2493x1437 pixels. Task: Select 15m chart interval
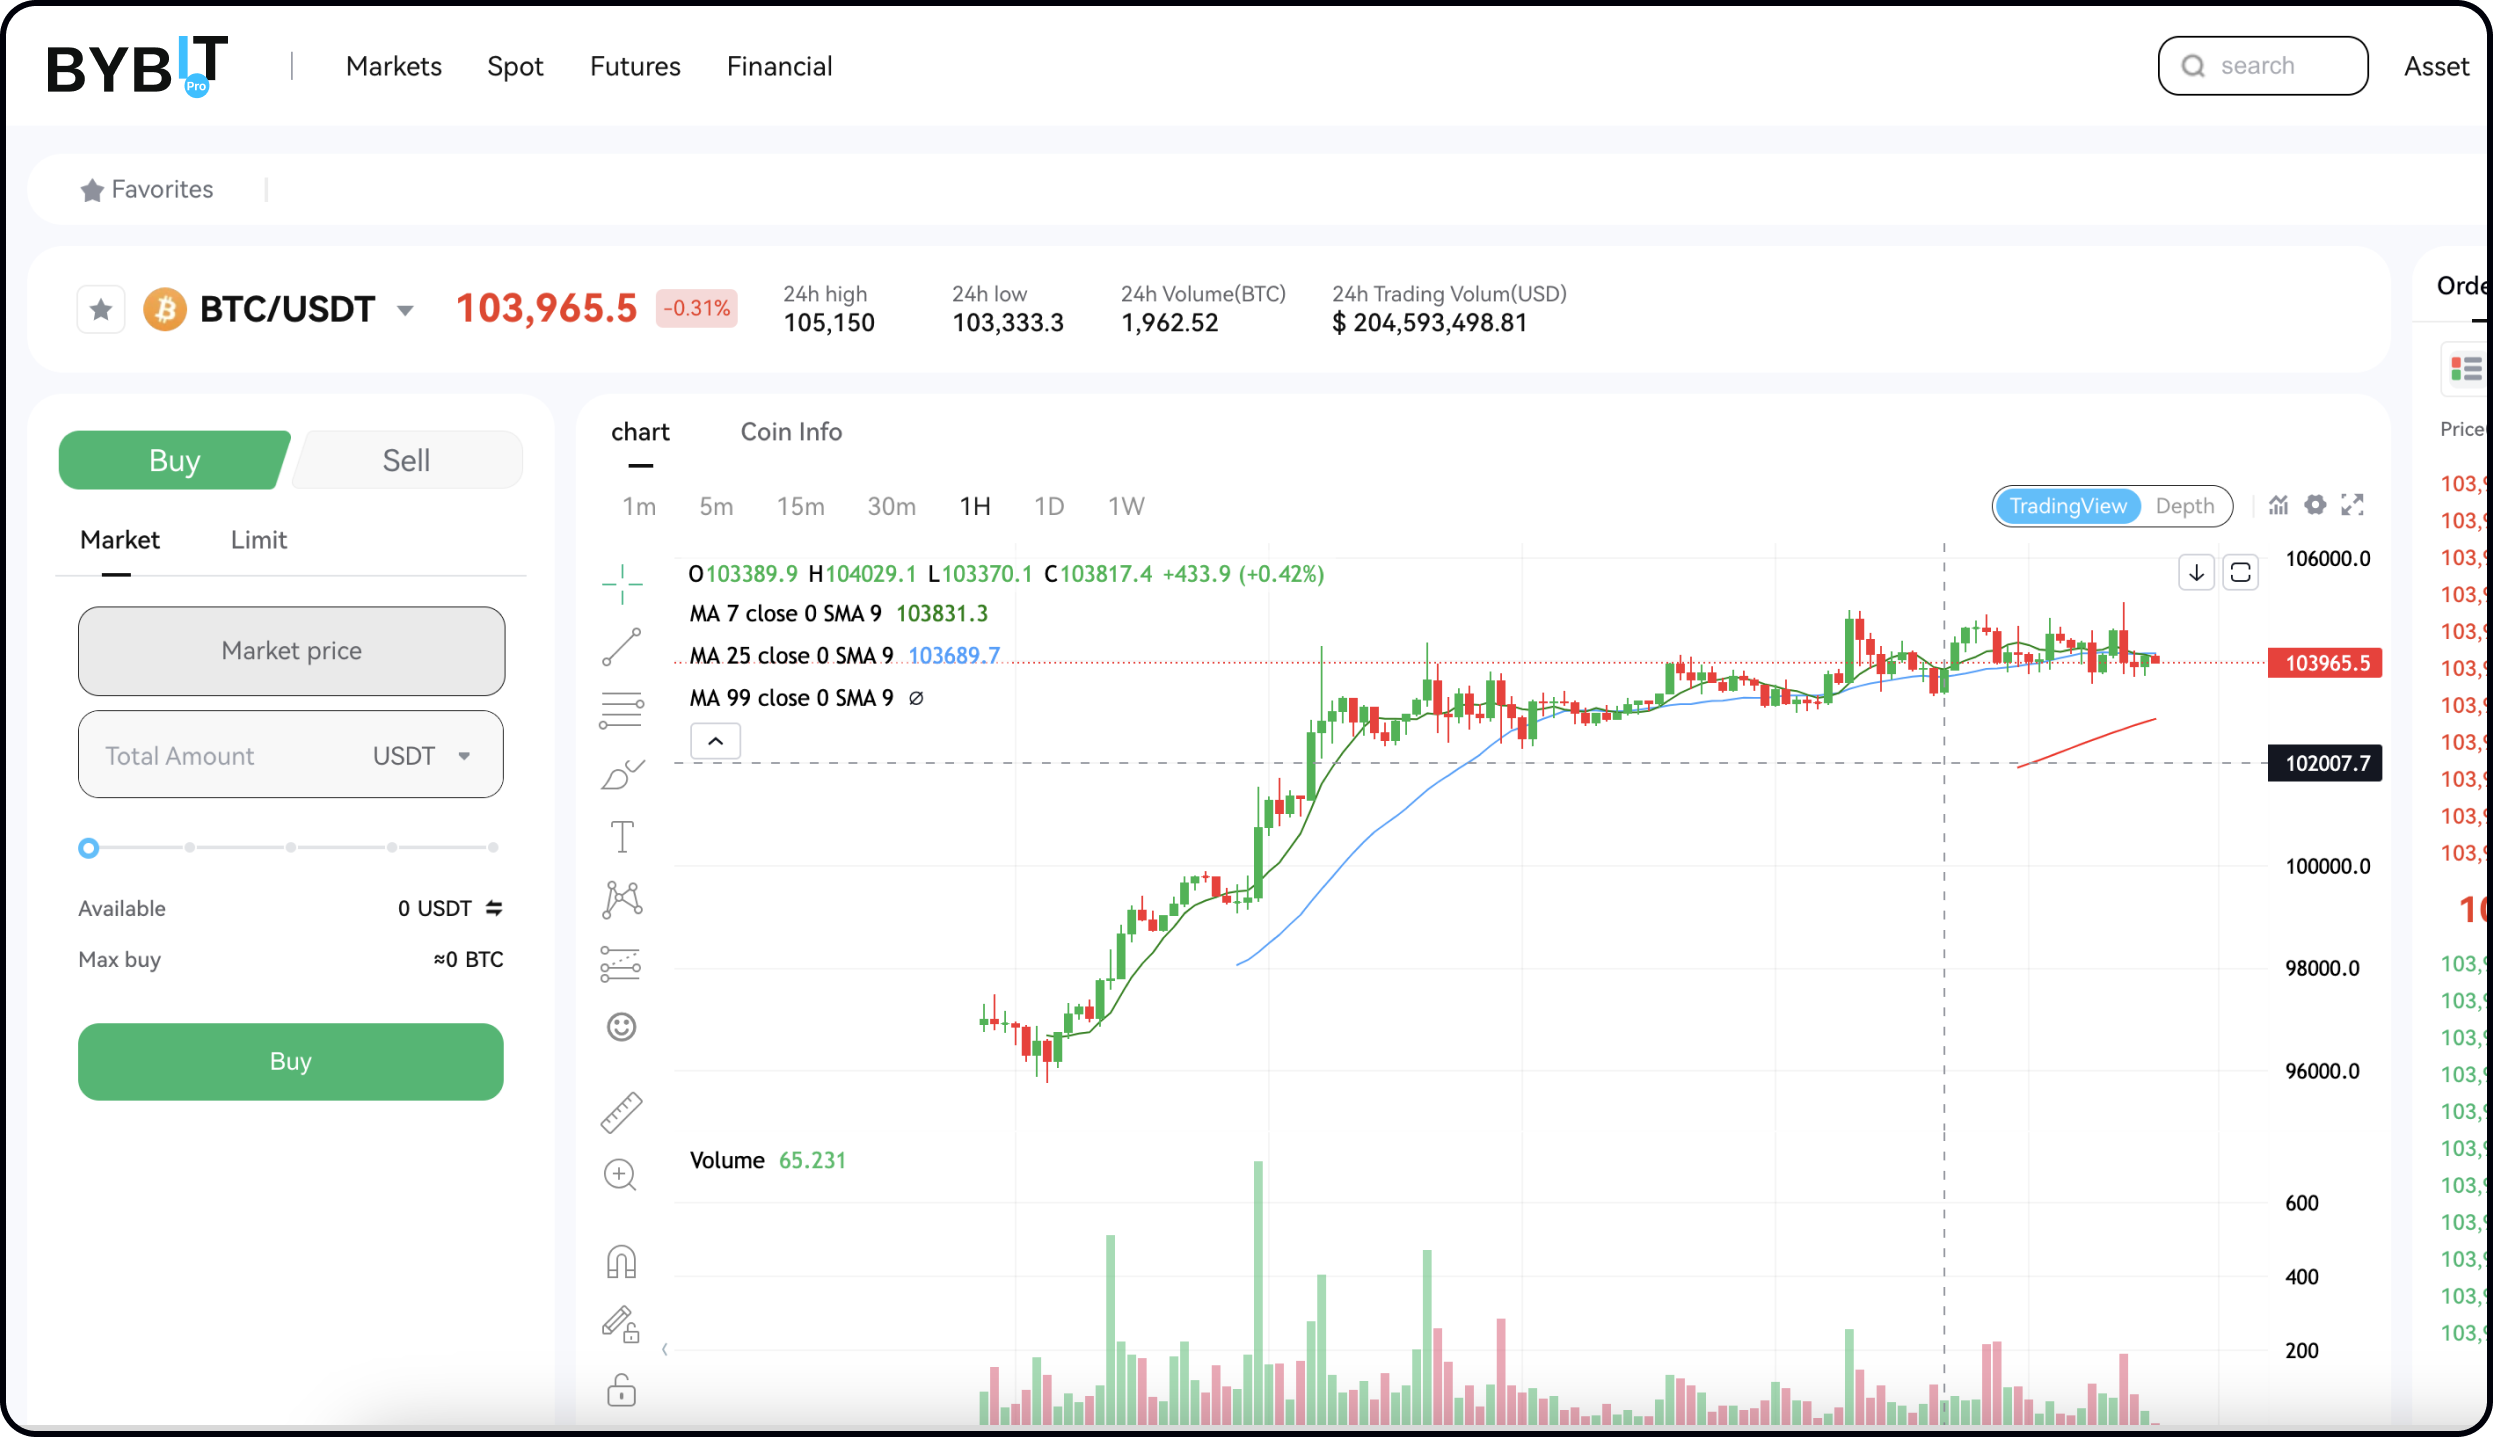coord(801,507)
